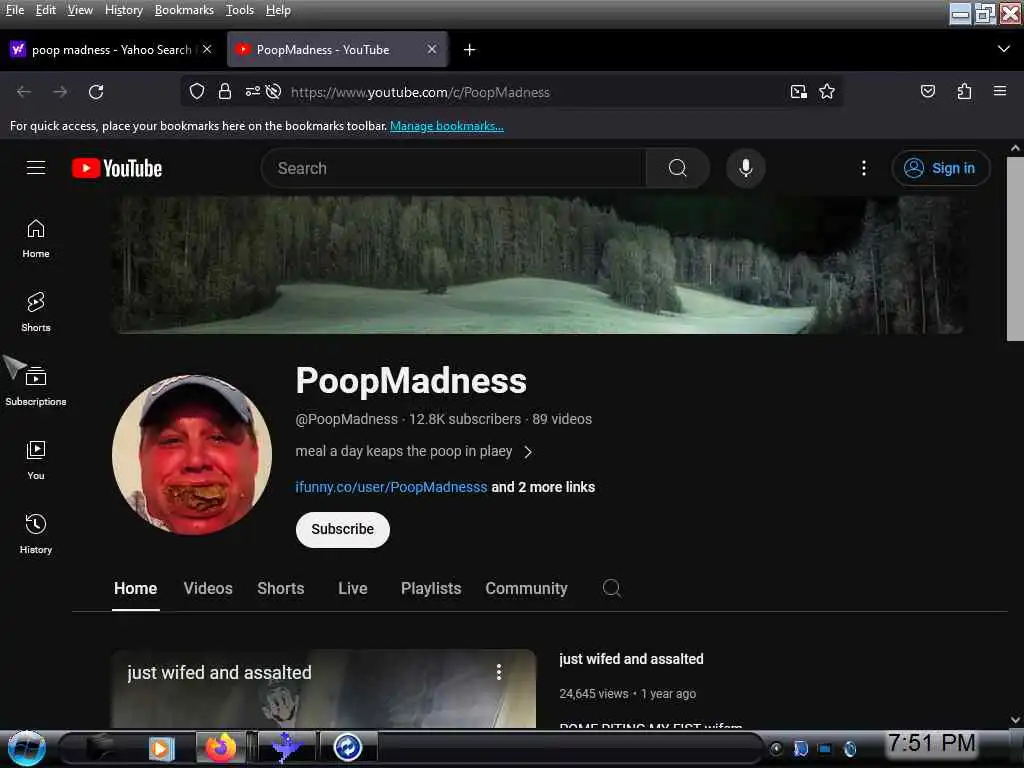Show the 'and 2 more links' popup
The height and width of the screenshot is (768, 1024).
tap(543, 487)
